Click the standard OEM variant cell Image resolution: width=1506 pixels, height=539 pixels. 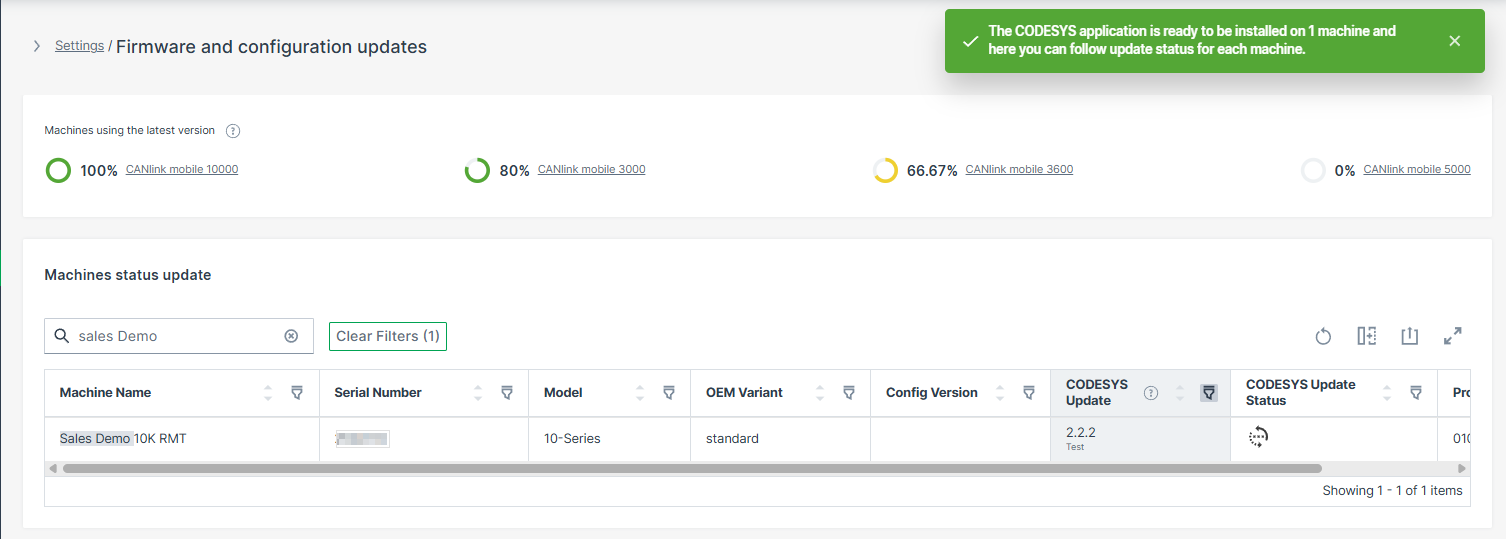click(781, 439)
